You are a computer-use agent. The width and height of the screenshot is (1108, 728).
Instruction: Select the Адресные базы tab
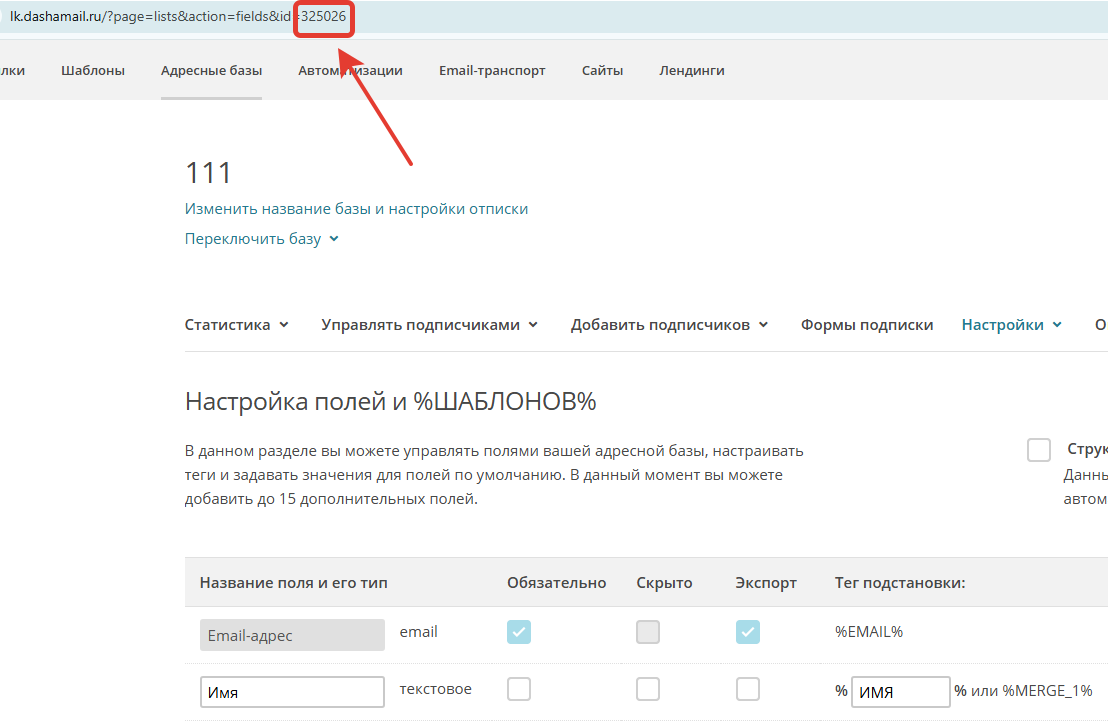[x=211, y=71]
